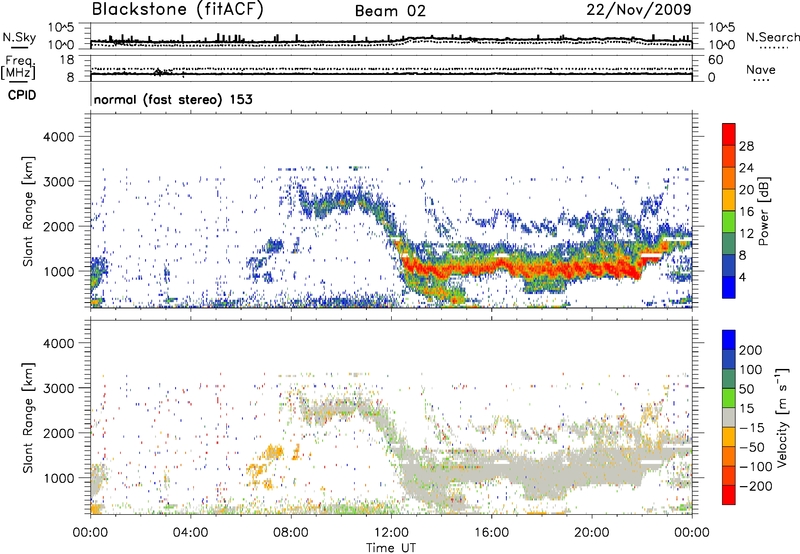Screen dimensions: 800x554
Task: Click 'Slant Range [km]' label of velocity panel
Action: pos(28,417)
